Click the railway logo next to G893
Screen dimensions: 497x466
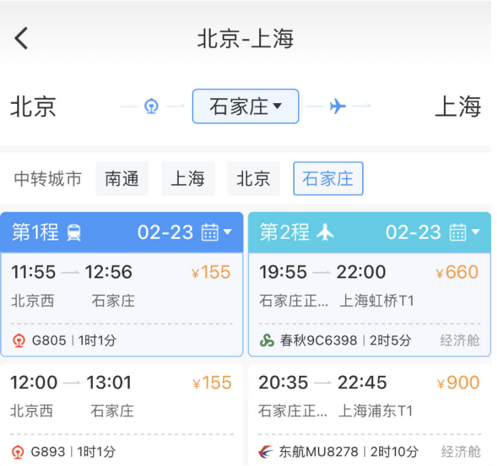click(x=18, y=452)
